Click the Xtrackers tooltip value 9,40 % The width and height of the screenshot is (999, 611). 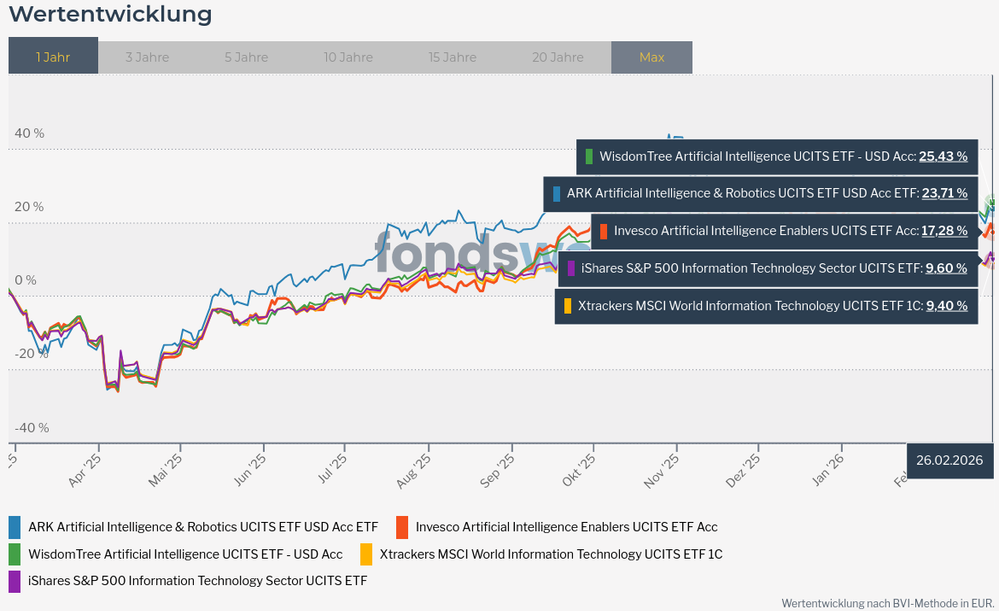[947, 306]
